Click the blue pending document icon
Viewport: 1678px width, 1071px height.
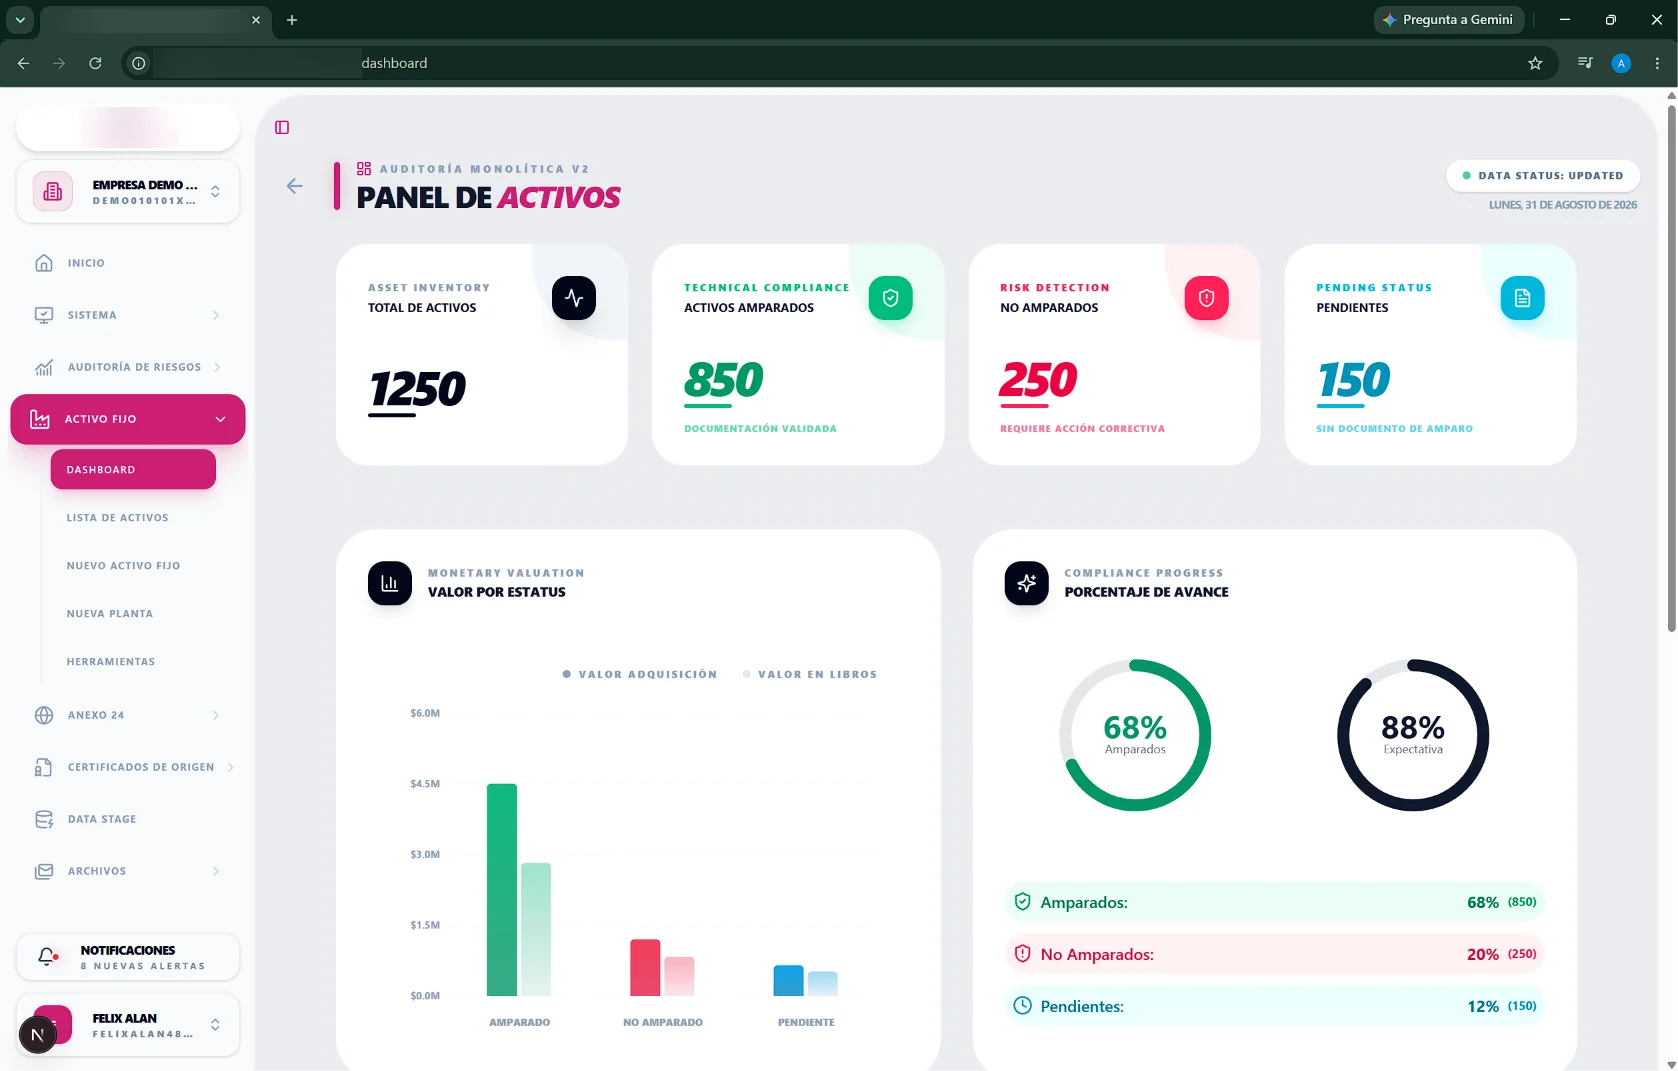tap(1522, 298)
